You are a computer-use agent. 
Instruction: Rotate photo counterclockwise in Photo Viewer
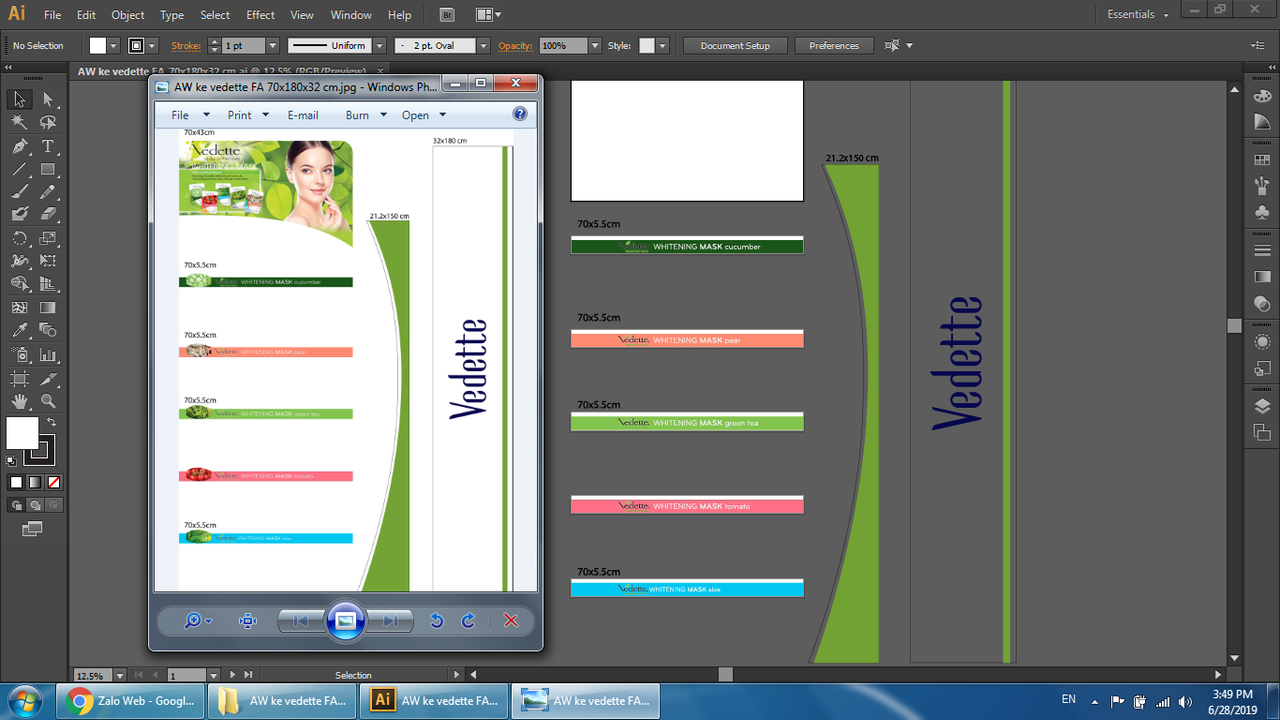(436, 621)
